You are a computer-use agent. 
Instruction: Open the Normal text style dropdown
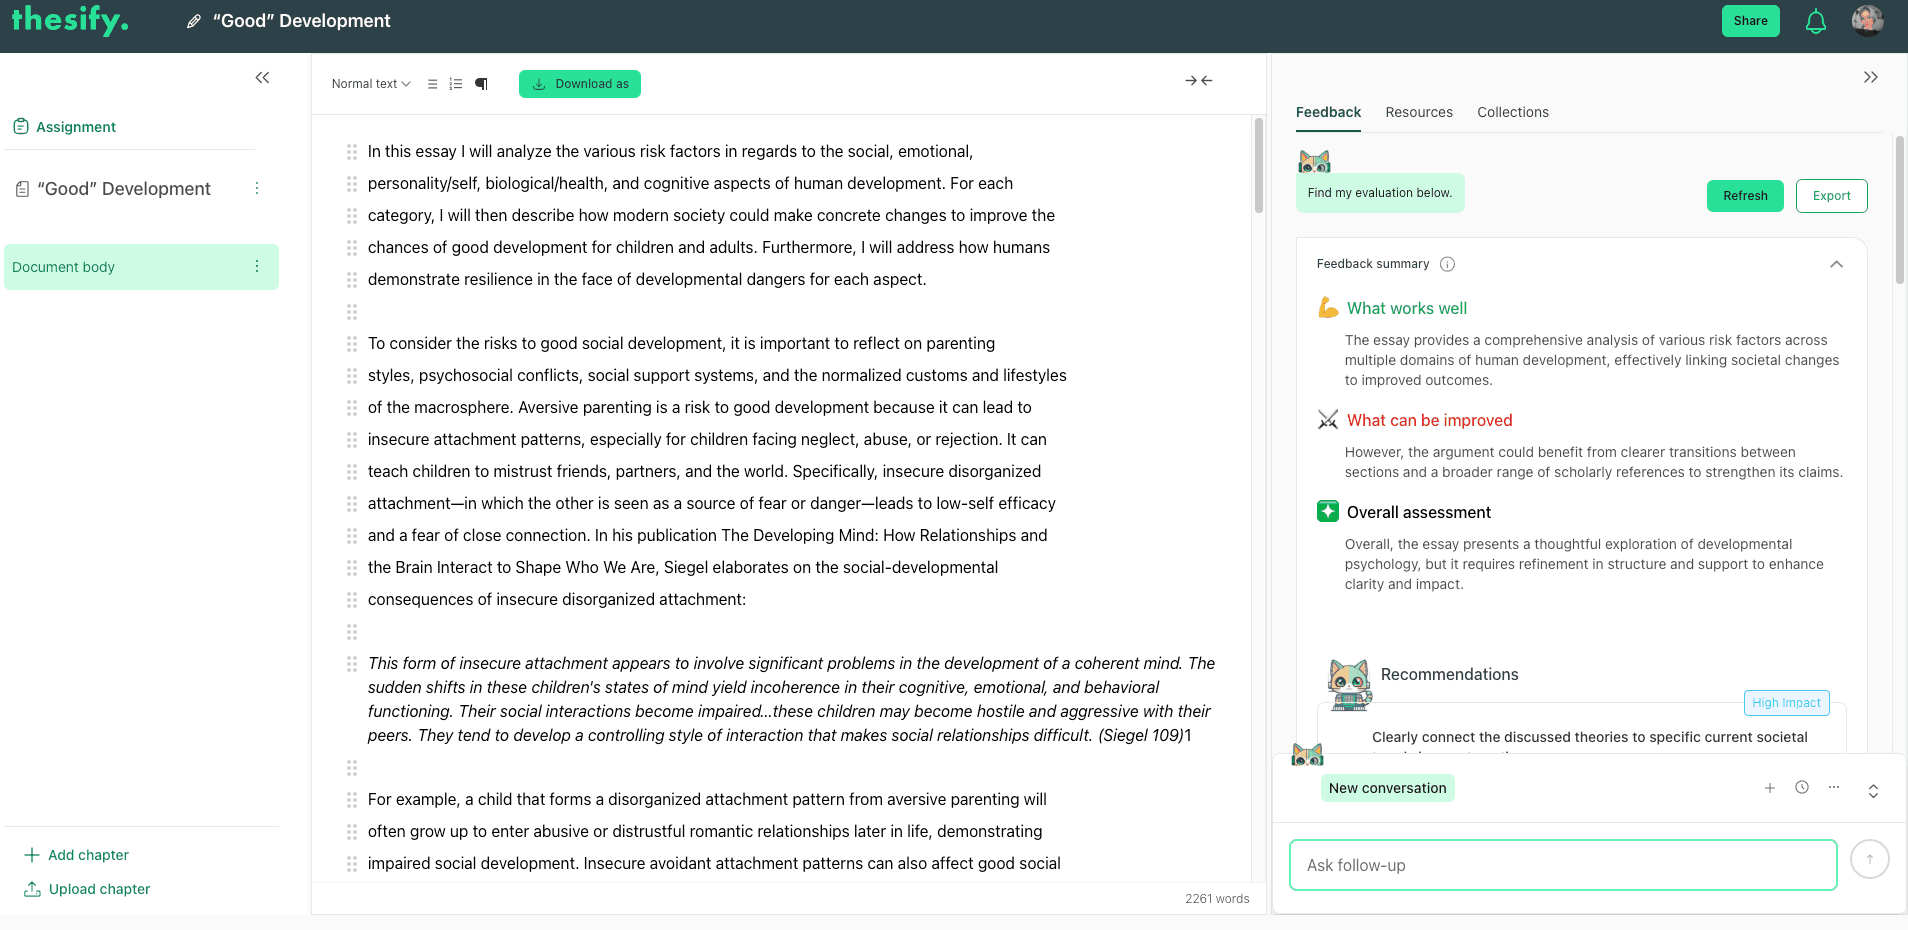coord(370,84)
